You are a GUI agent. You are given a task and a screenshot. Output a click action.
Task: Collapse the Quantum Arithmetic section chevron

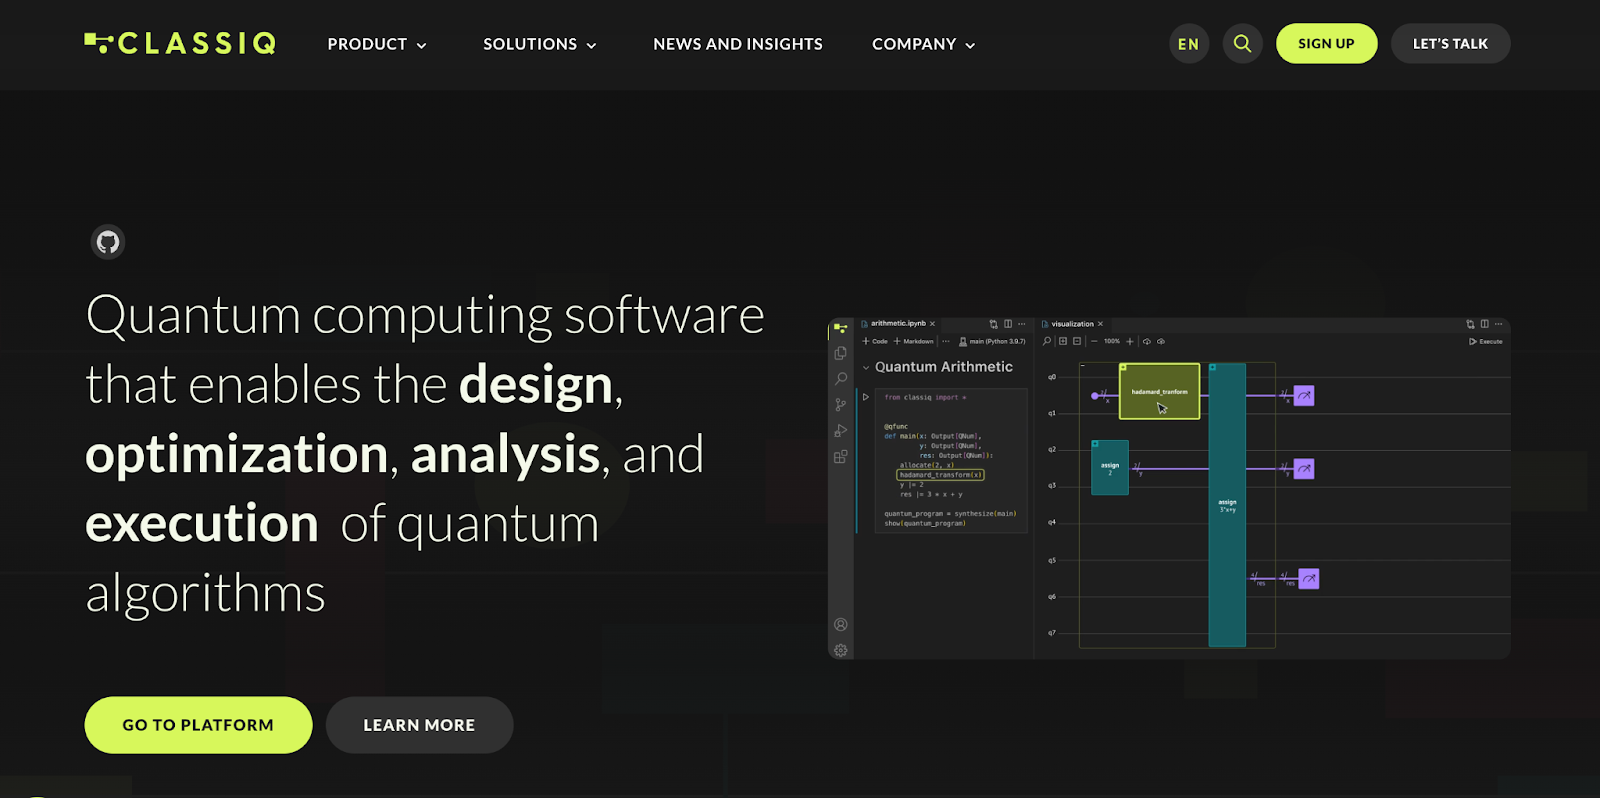coord(866,368)
